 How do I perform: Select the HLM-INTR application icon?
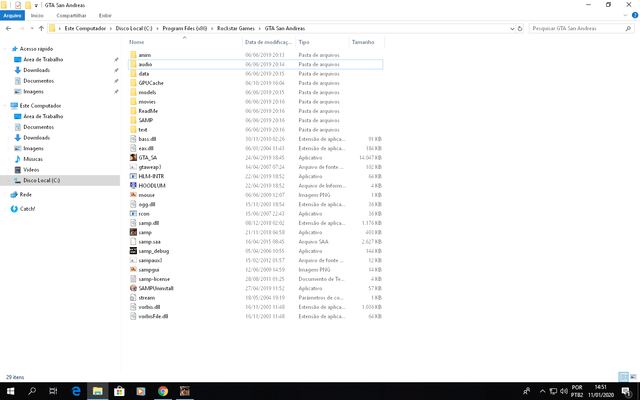tap(133, 176)
